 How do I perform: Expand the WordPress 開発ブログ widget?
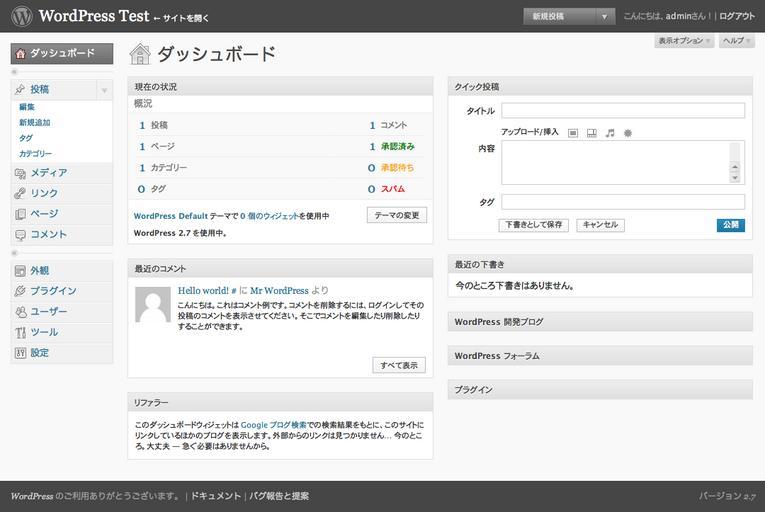click(600, 322)
